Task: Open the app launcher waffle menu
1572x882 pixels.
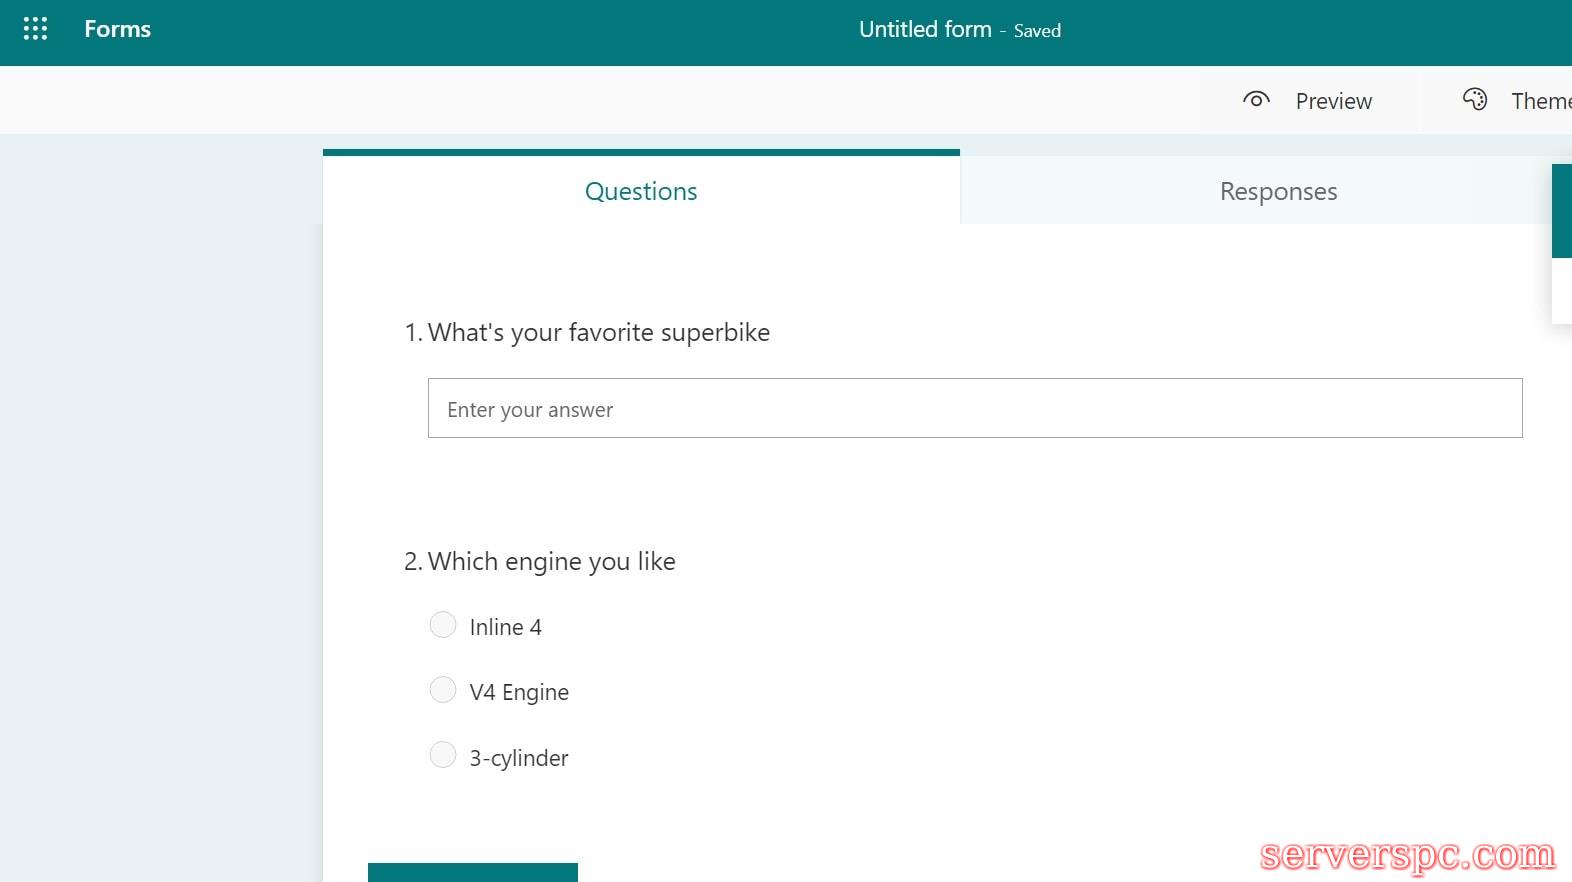Action: [x=35, y=29]
